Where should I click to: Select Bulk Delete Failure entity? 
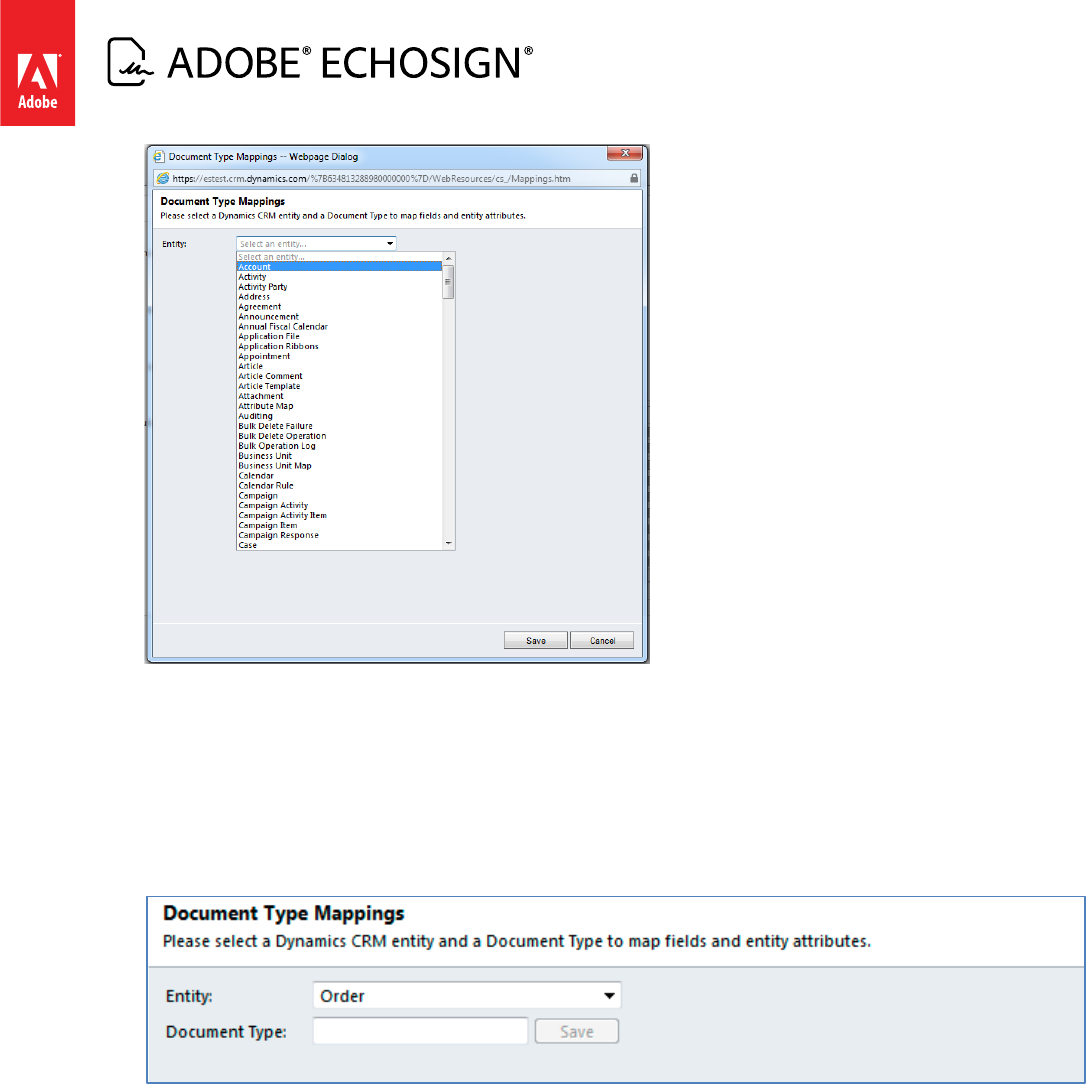tap(339, 426)
